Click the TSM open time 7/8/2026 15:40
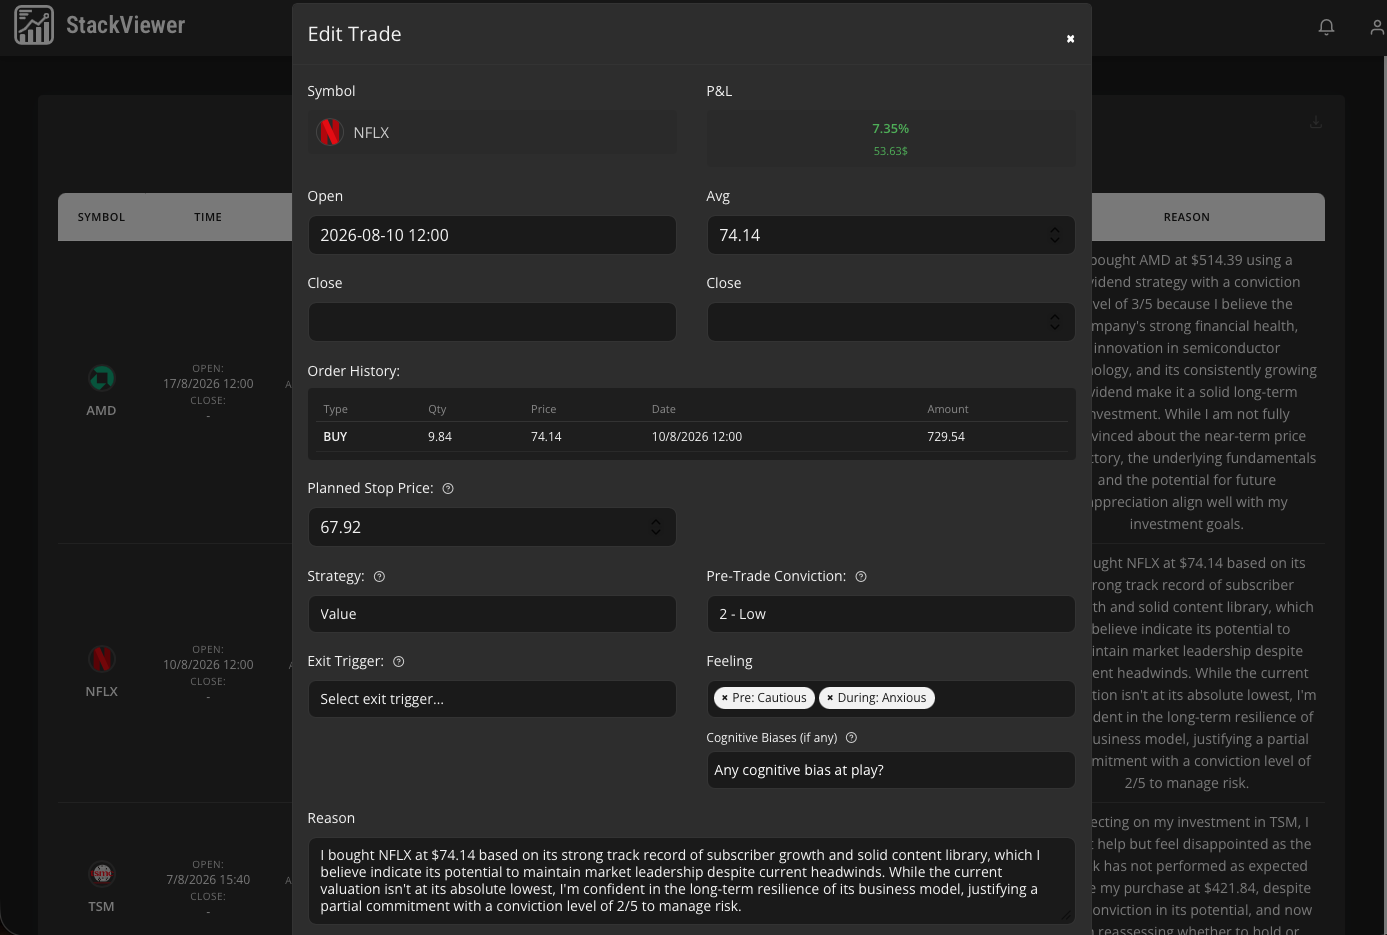The image size is (1387, 935). (208, 880)
